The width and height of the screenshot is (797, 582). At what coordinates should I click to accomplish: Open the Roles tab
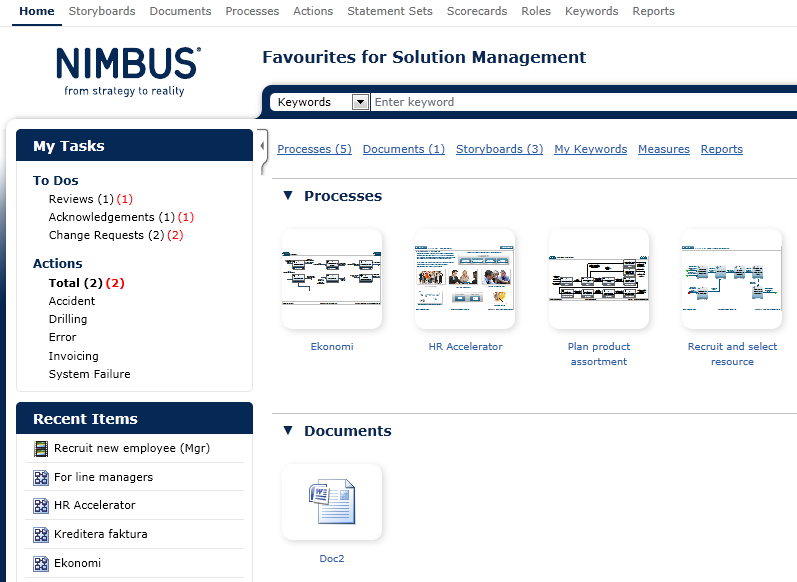[536, 11]
